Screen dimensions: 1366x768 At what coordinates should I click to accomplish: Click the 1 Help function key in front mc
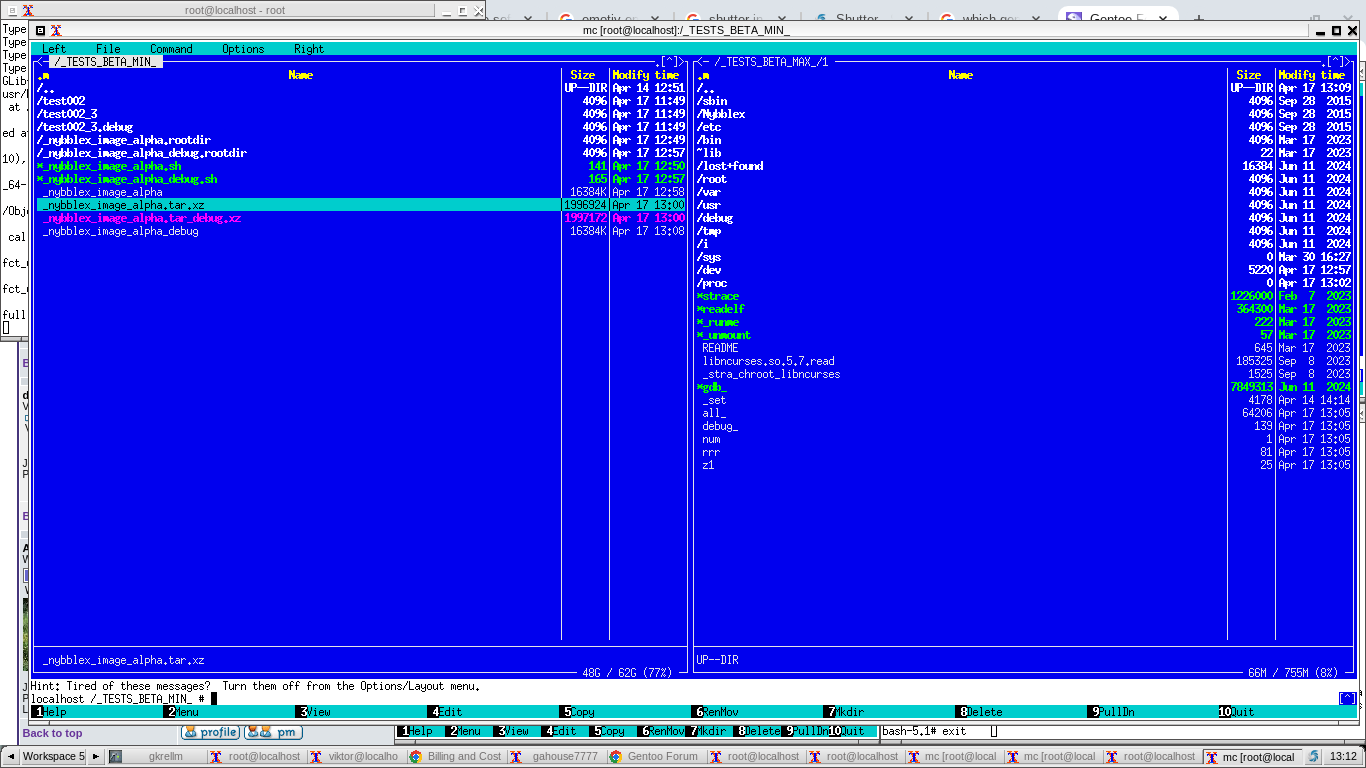tap(50, 712)
